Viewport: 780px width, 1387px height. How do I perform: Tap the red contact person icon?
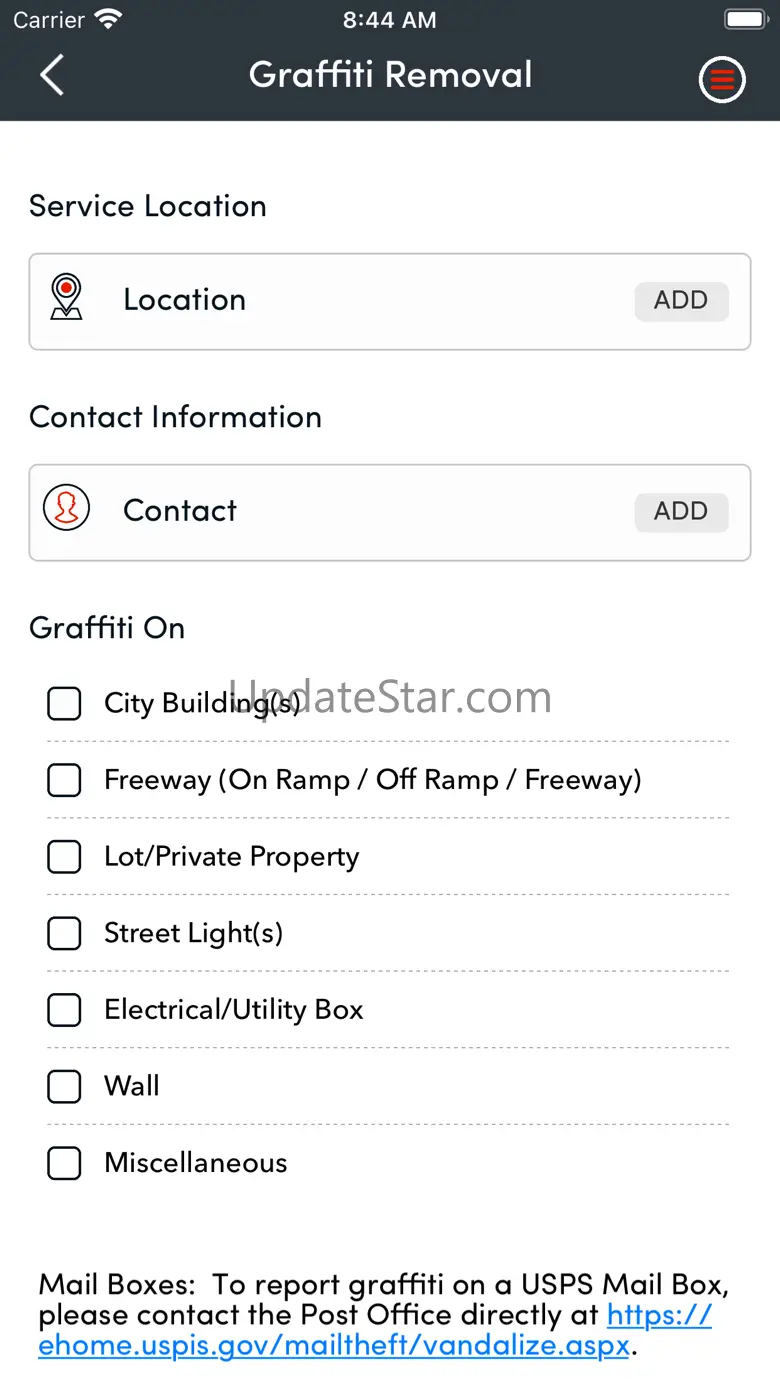tap(66, 508)
